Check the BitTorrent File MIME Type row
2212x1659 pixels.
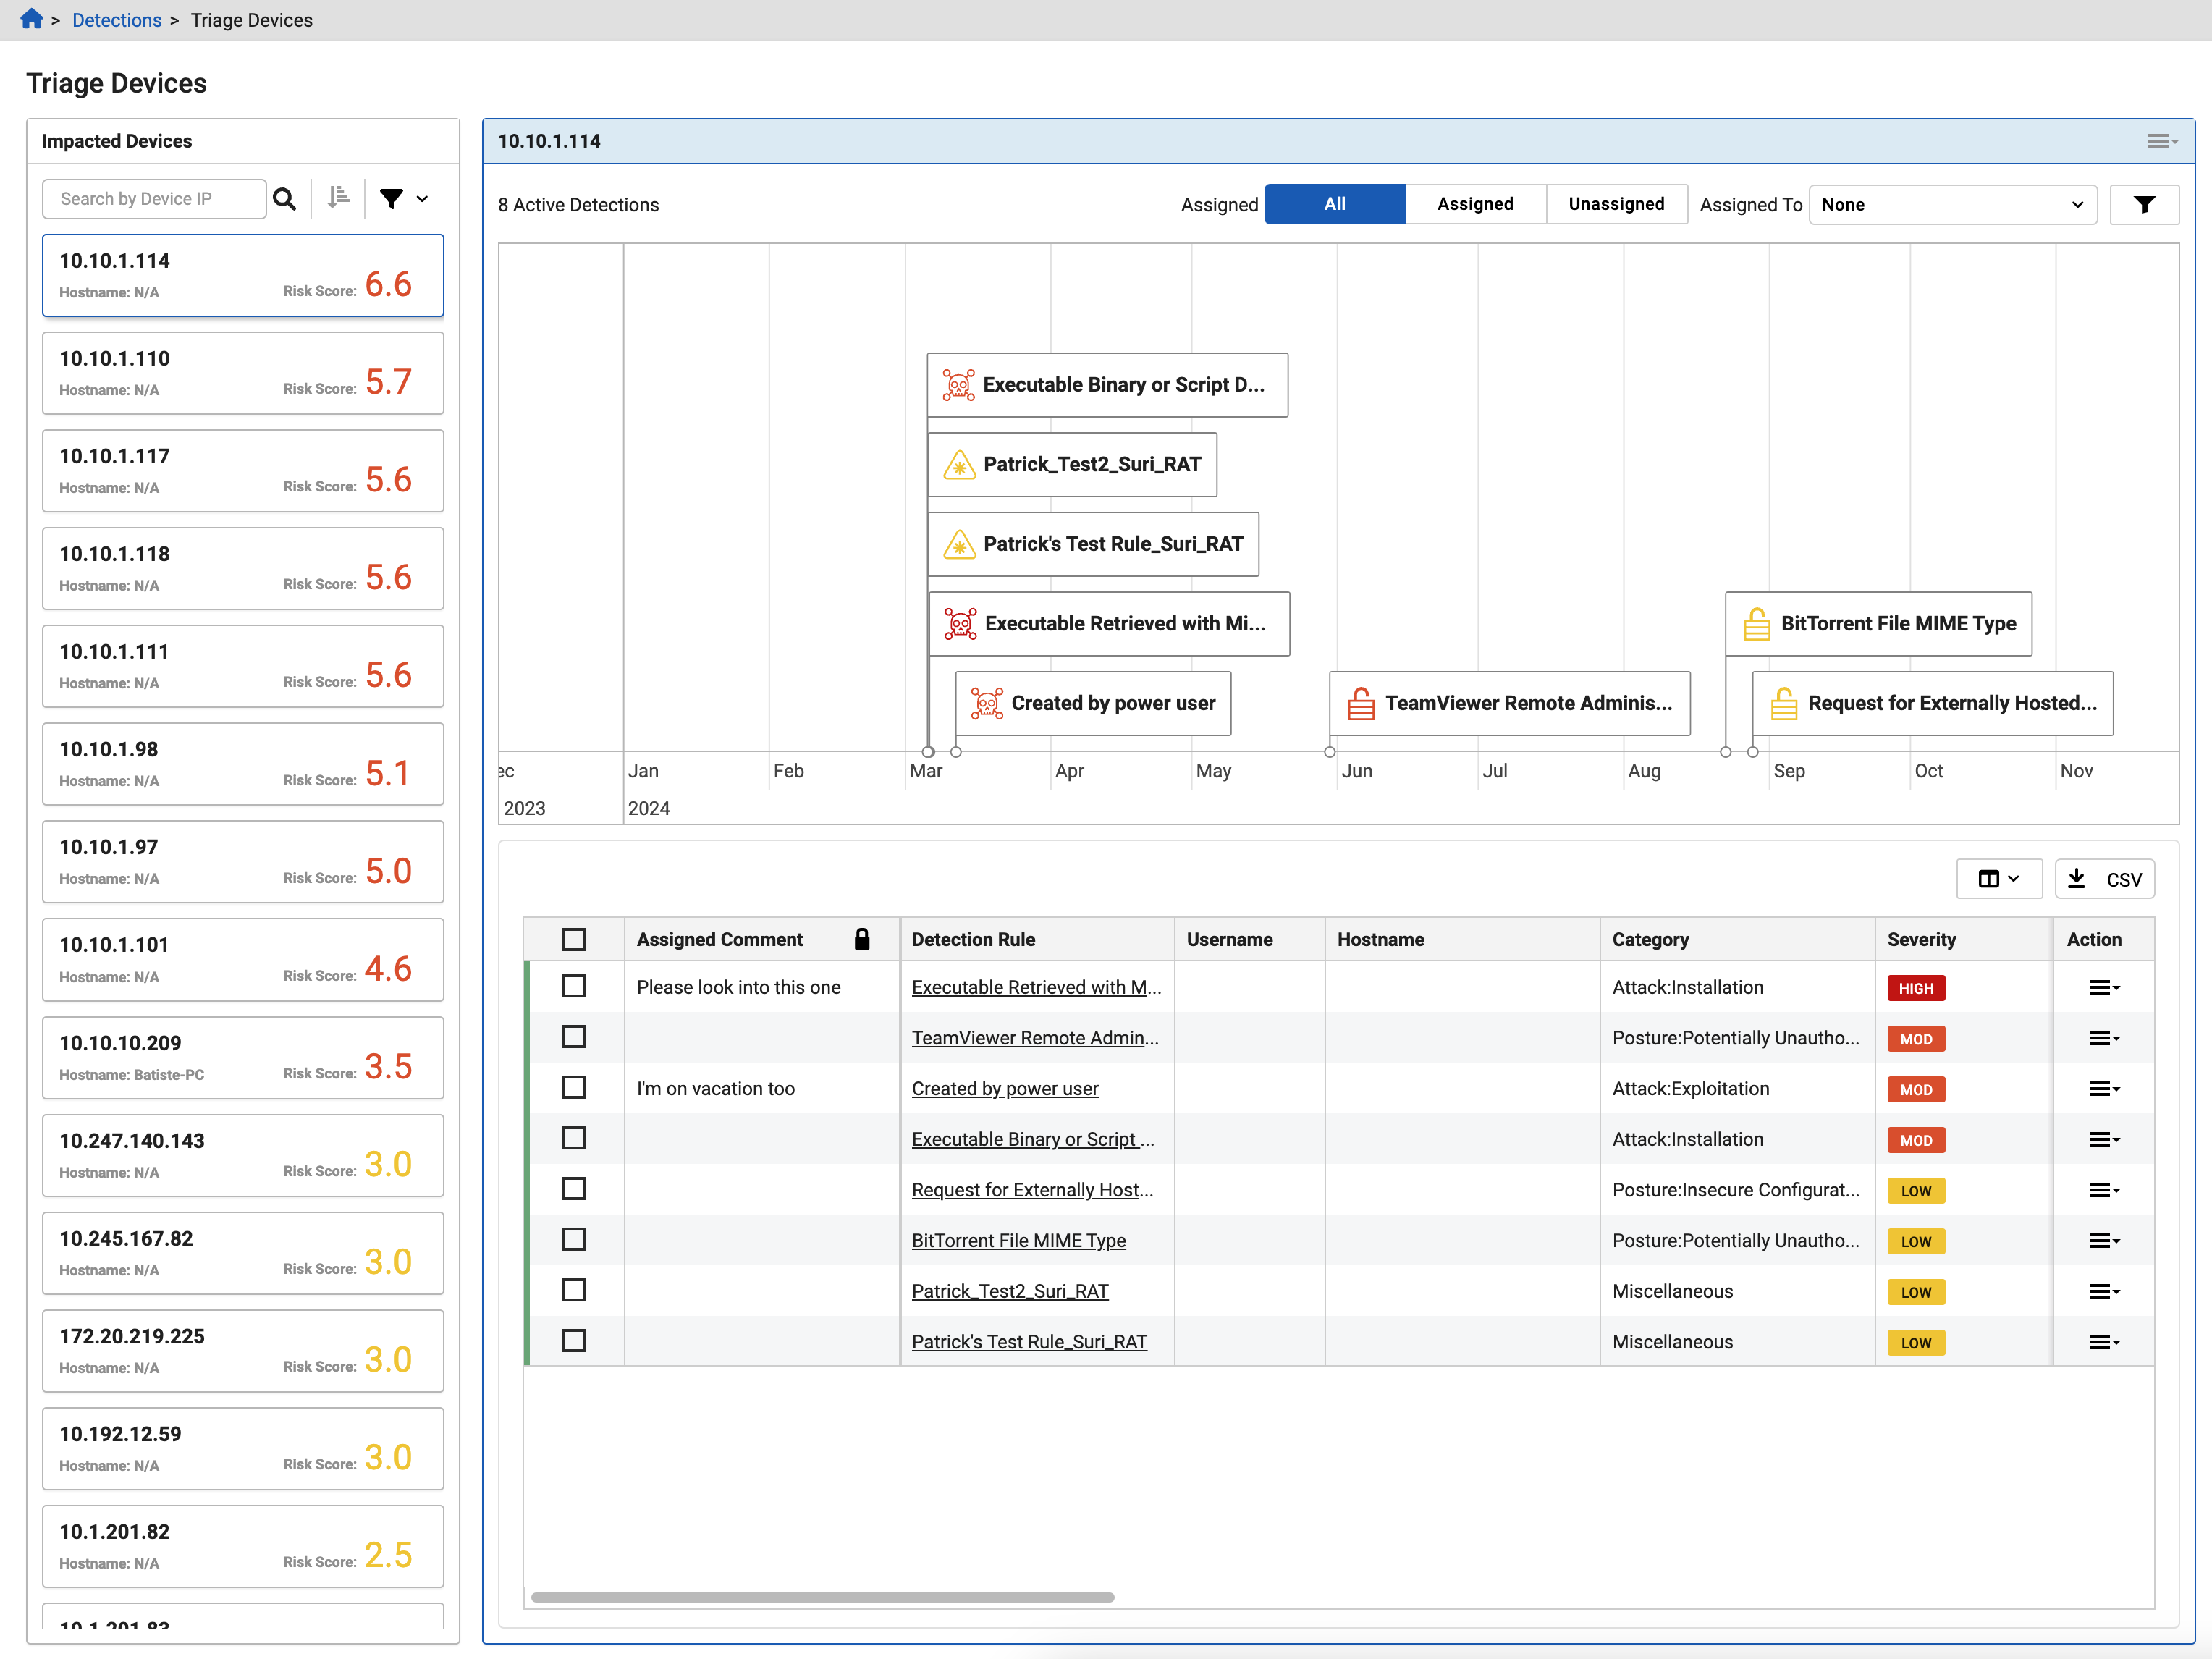click(574, 1240)
